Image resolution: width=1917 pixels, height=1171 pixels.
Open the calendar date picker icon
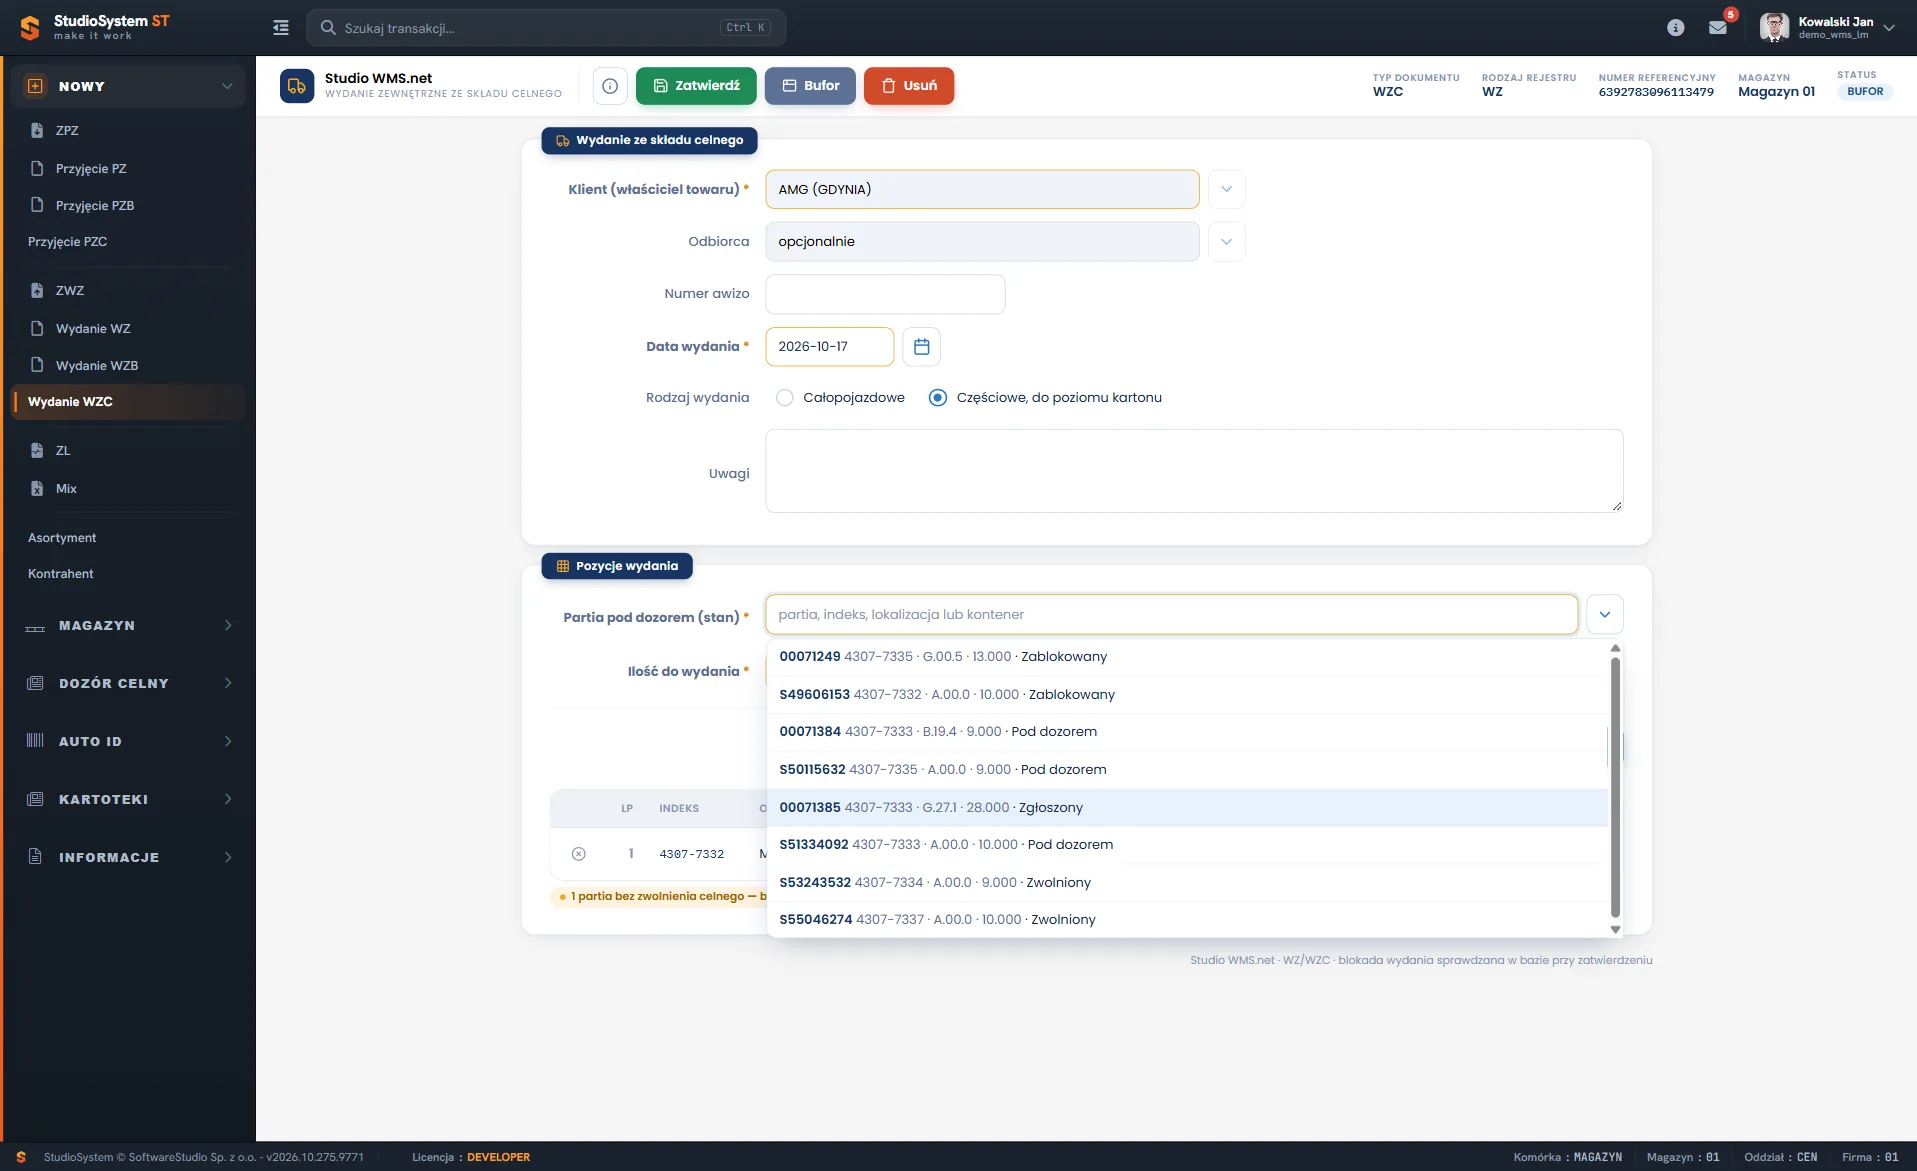pyautogui.click(x=921, y=346)
